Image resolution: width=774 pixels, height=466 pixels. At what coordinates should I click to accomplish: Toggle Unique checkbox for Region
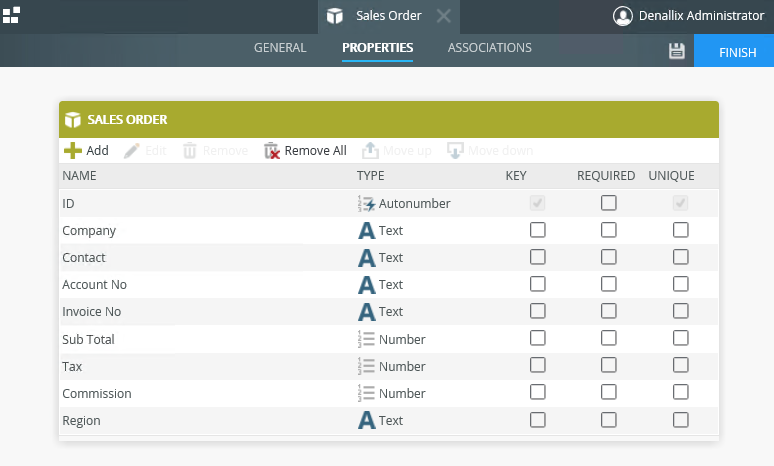point(681,420)
